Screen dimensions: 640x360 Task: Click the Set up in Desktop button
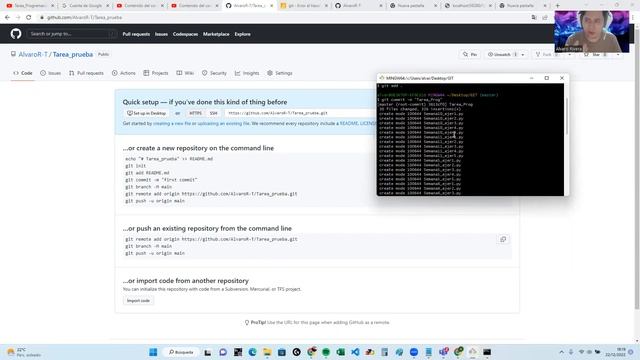pyautogui.click(x=146, y=113)
